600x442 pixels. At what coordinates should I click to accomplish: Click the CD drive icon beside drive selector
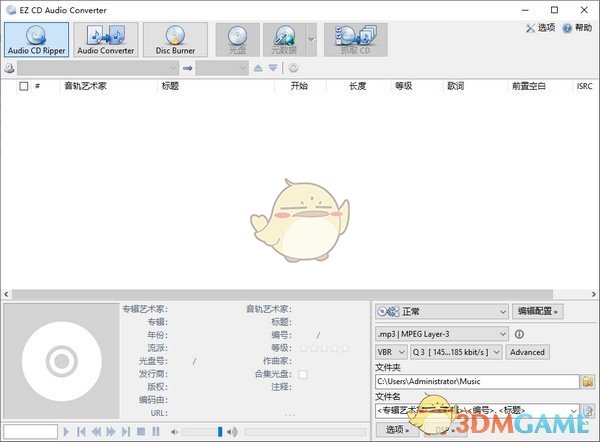click(9, 69)
